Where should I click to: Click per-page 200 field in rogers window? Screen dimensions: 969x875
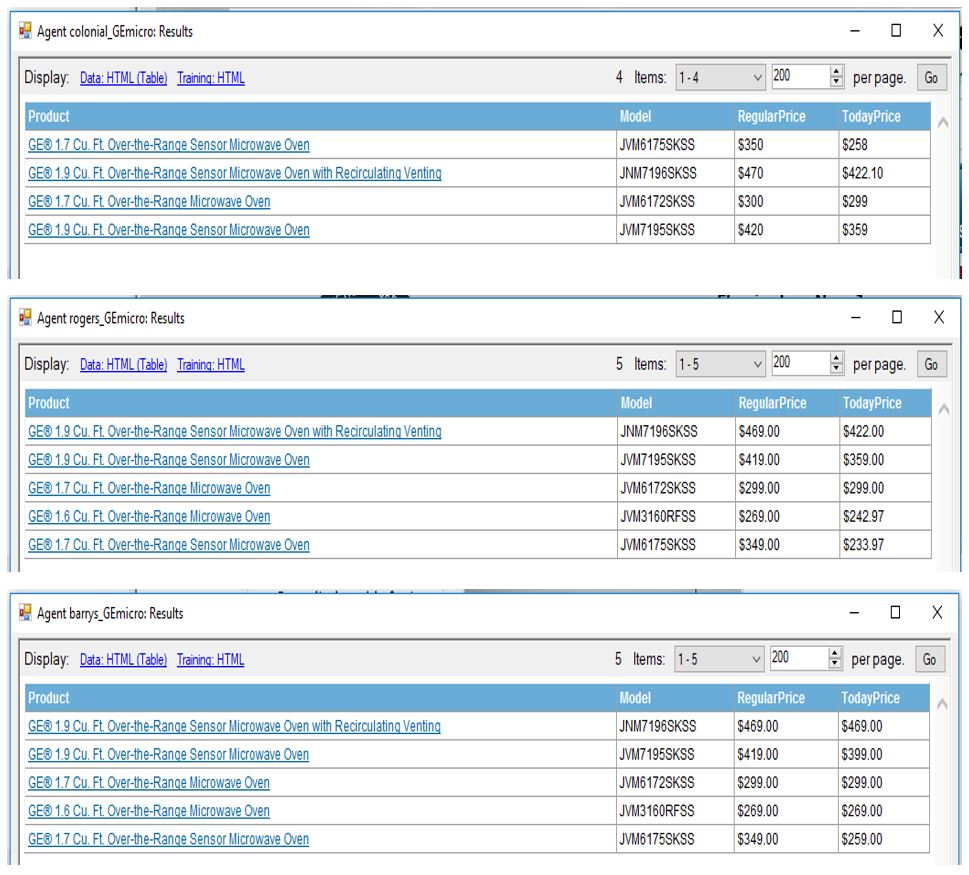pos(800,363)
